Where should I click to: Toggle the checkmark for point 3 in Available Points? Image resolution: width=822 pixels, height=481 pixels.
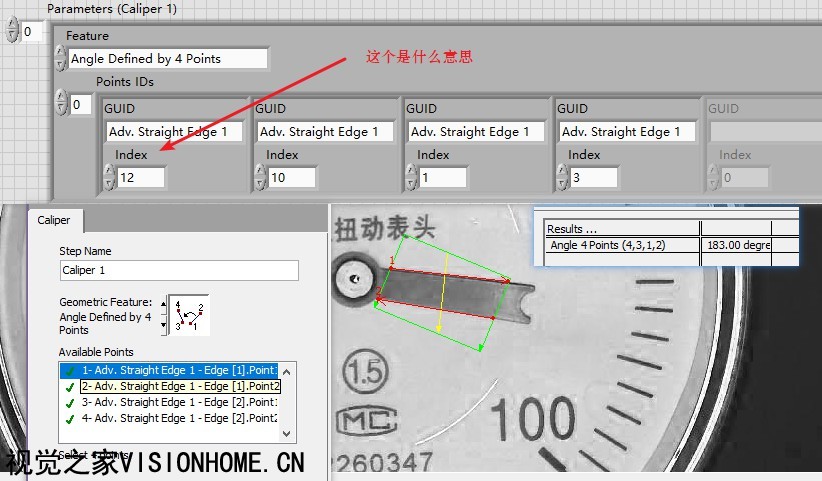click(x=69, y=403)
